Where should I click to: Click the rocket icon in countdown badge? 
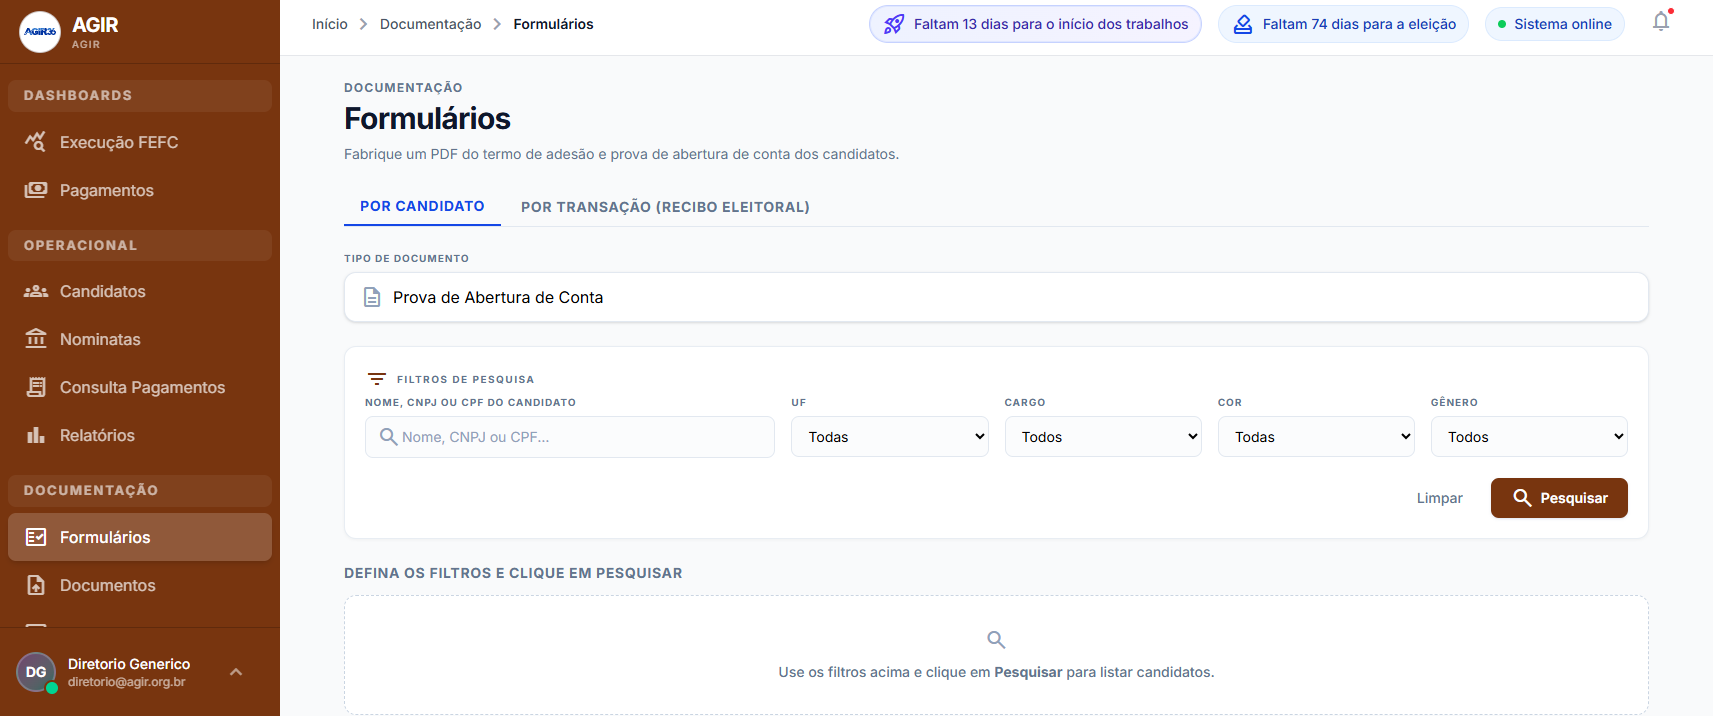click(894, 24)
